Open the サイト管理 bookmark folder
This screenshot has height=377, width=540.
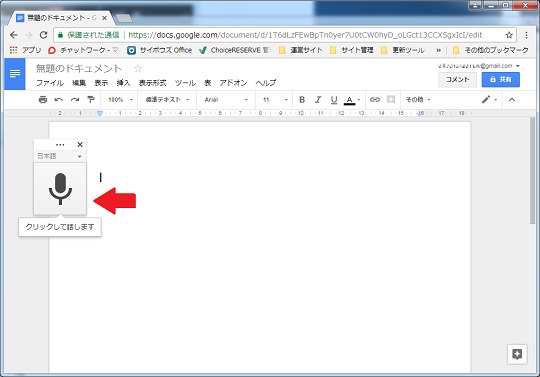click(x=351, y=50)
